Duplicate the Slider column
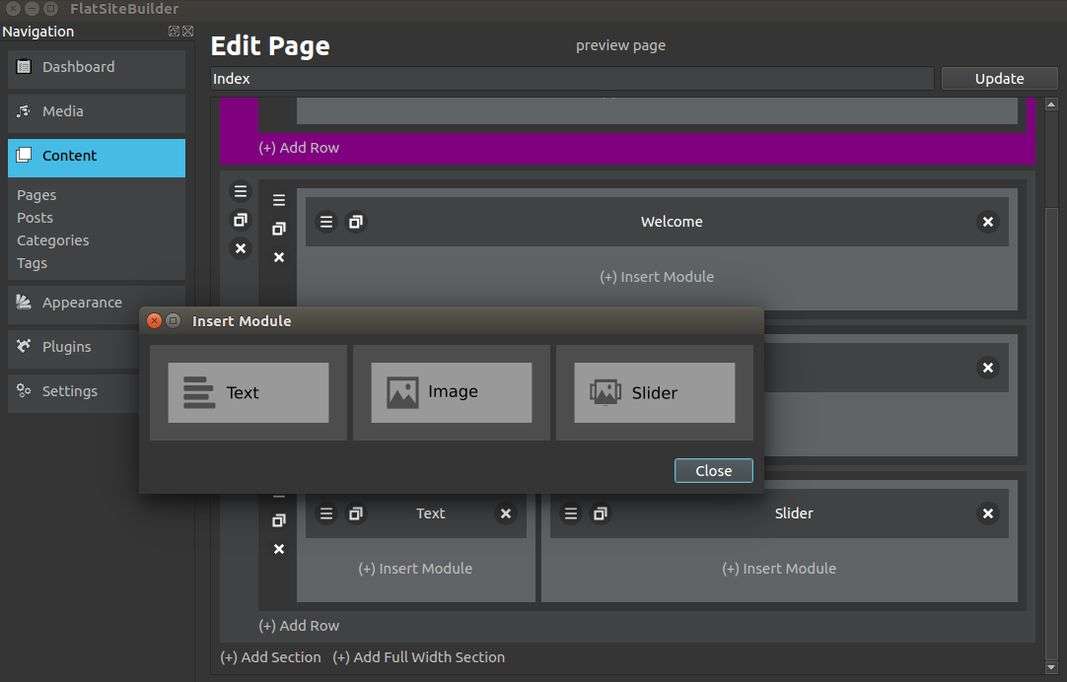1067x682 pixels. (x=600, y=514)
